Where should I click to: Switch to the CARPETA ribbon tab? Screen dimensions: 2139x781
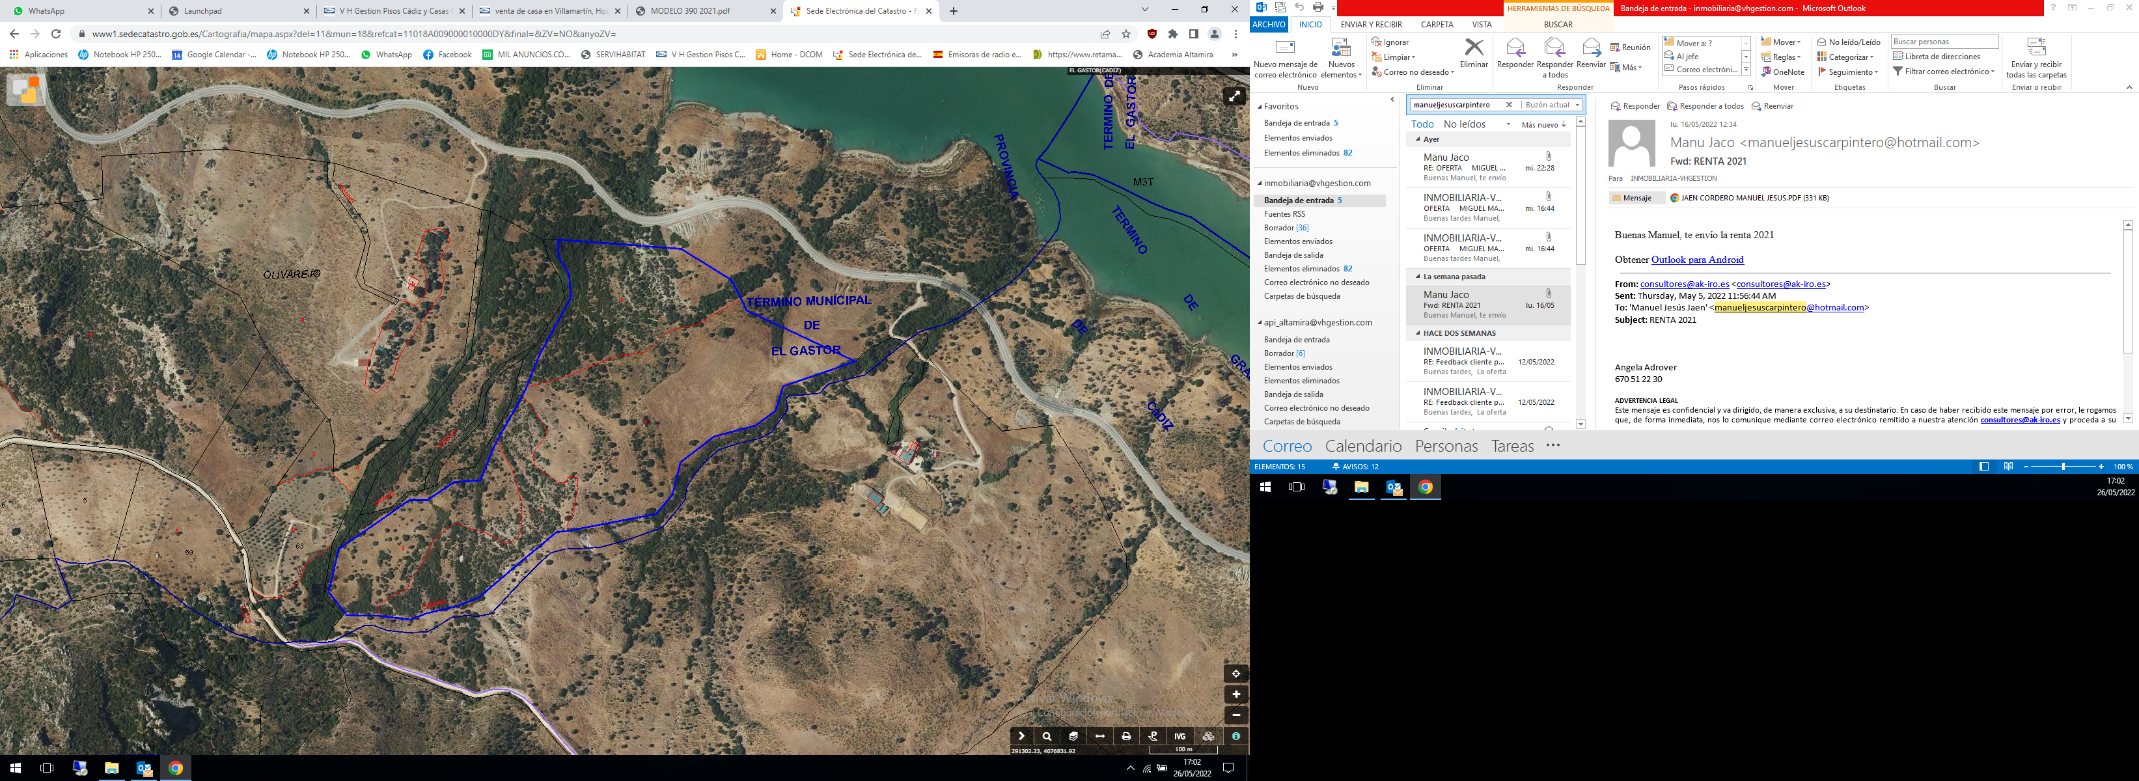coord(1437,24)
